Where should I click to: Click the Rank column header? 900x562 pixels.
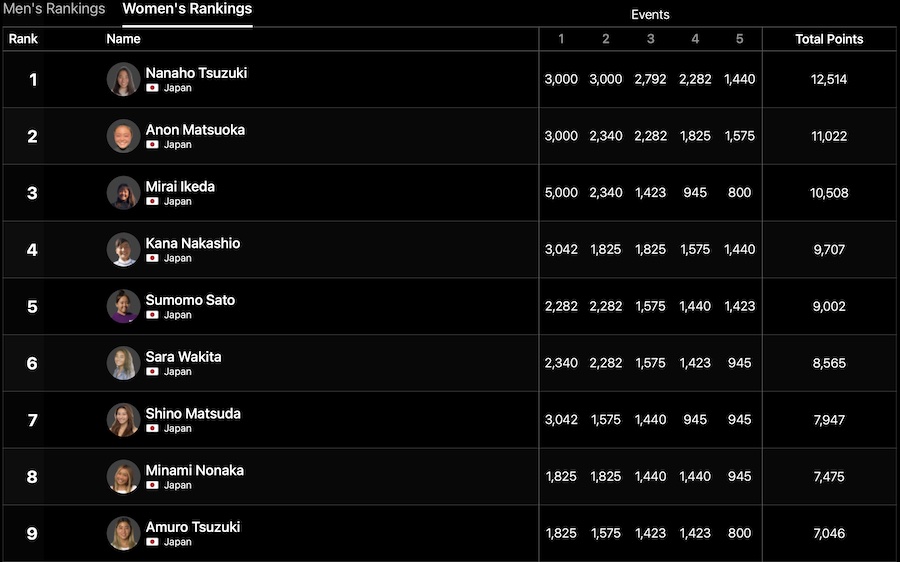24,39
